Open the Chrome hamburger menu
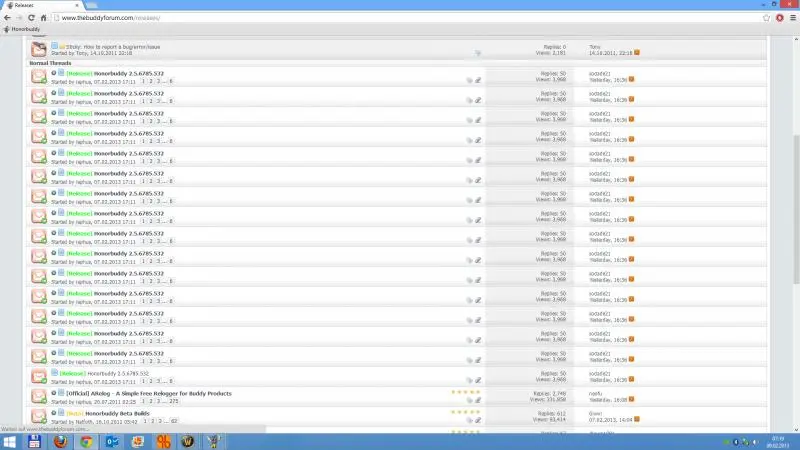Image resolution: width=800 pixels, height=450 pixels. point(793,18)
